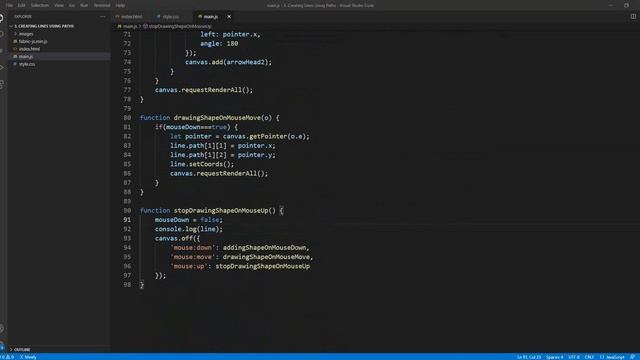The image size is (640, 360).
Task: Click 'mouse:up' string on line 96
Action: (x=190, y=267)
